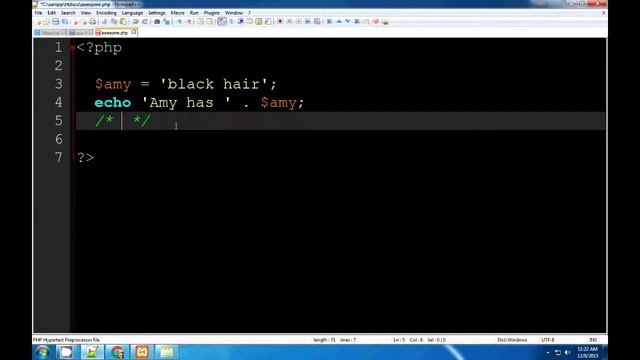Image resolution: width=640 pixels, height=360 pixels.
Task: Click the closing */ comment marker on line 5
Action: pyautogui.click(x=141, y=120)
